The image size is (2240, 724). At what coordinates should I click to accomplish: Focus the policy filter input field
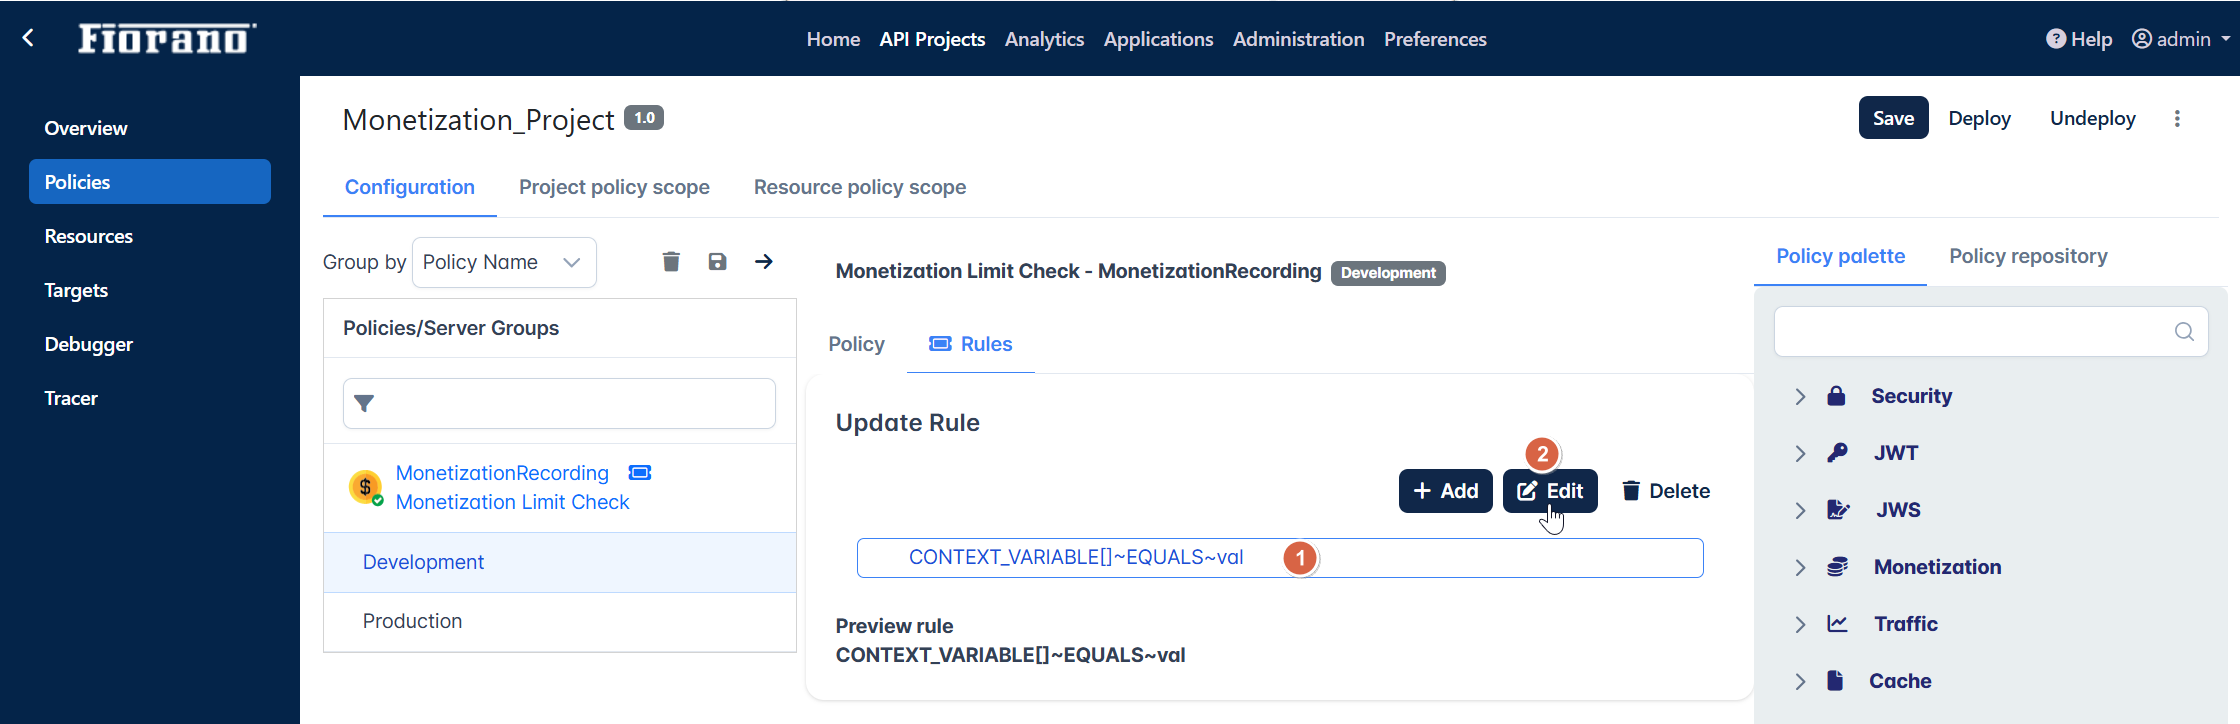pyautogui.click(x=559, y=404)
